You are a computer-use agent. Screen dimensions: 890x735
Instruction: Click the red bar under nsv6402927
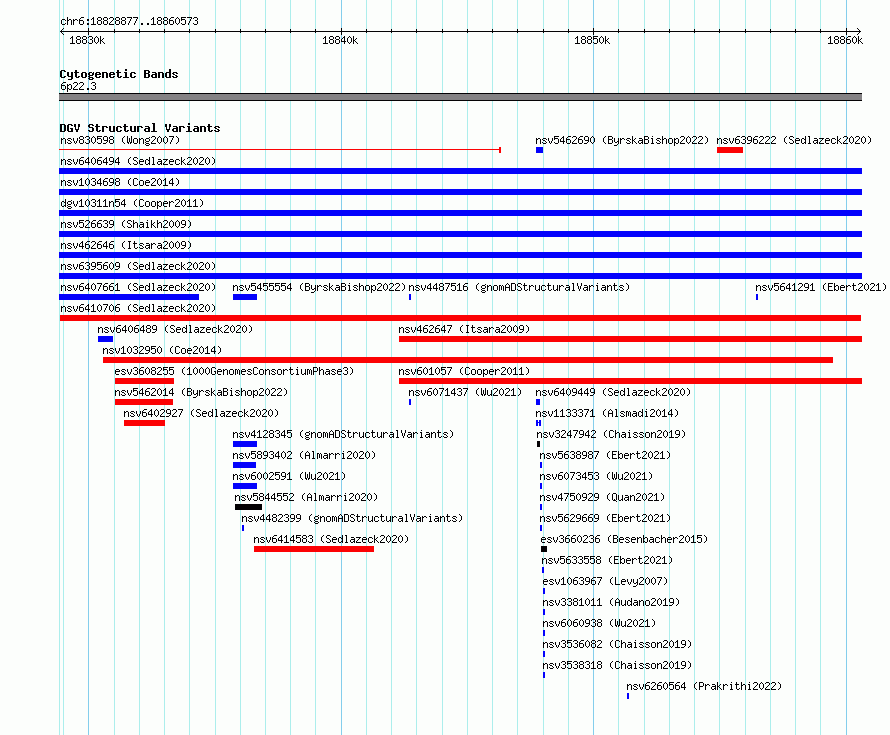pyautogui.click(x=144, y=423)
